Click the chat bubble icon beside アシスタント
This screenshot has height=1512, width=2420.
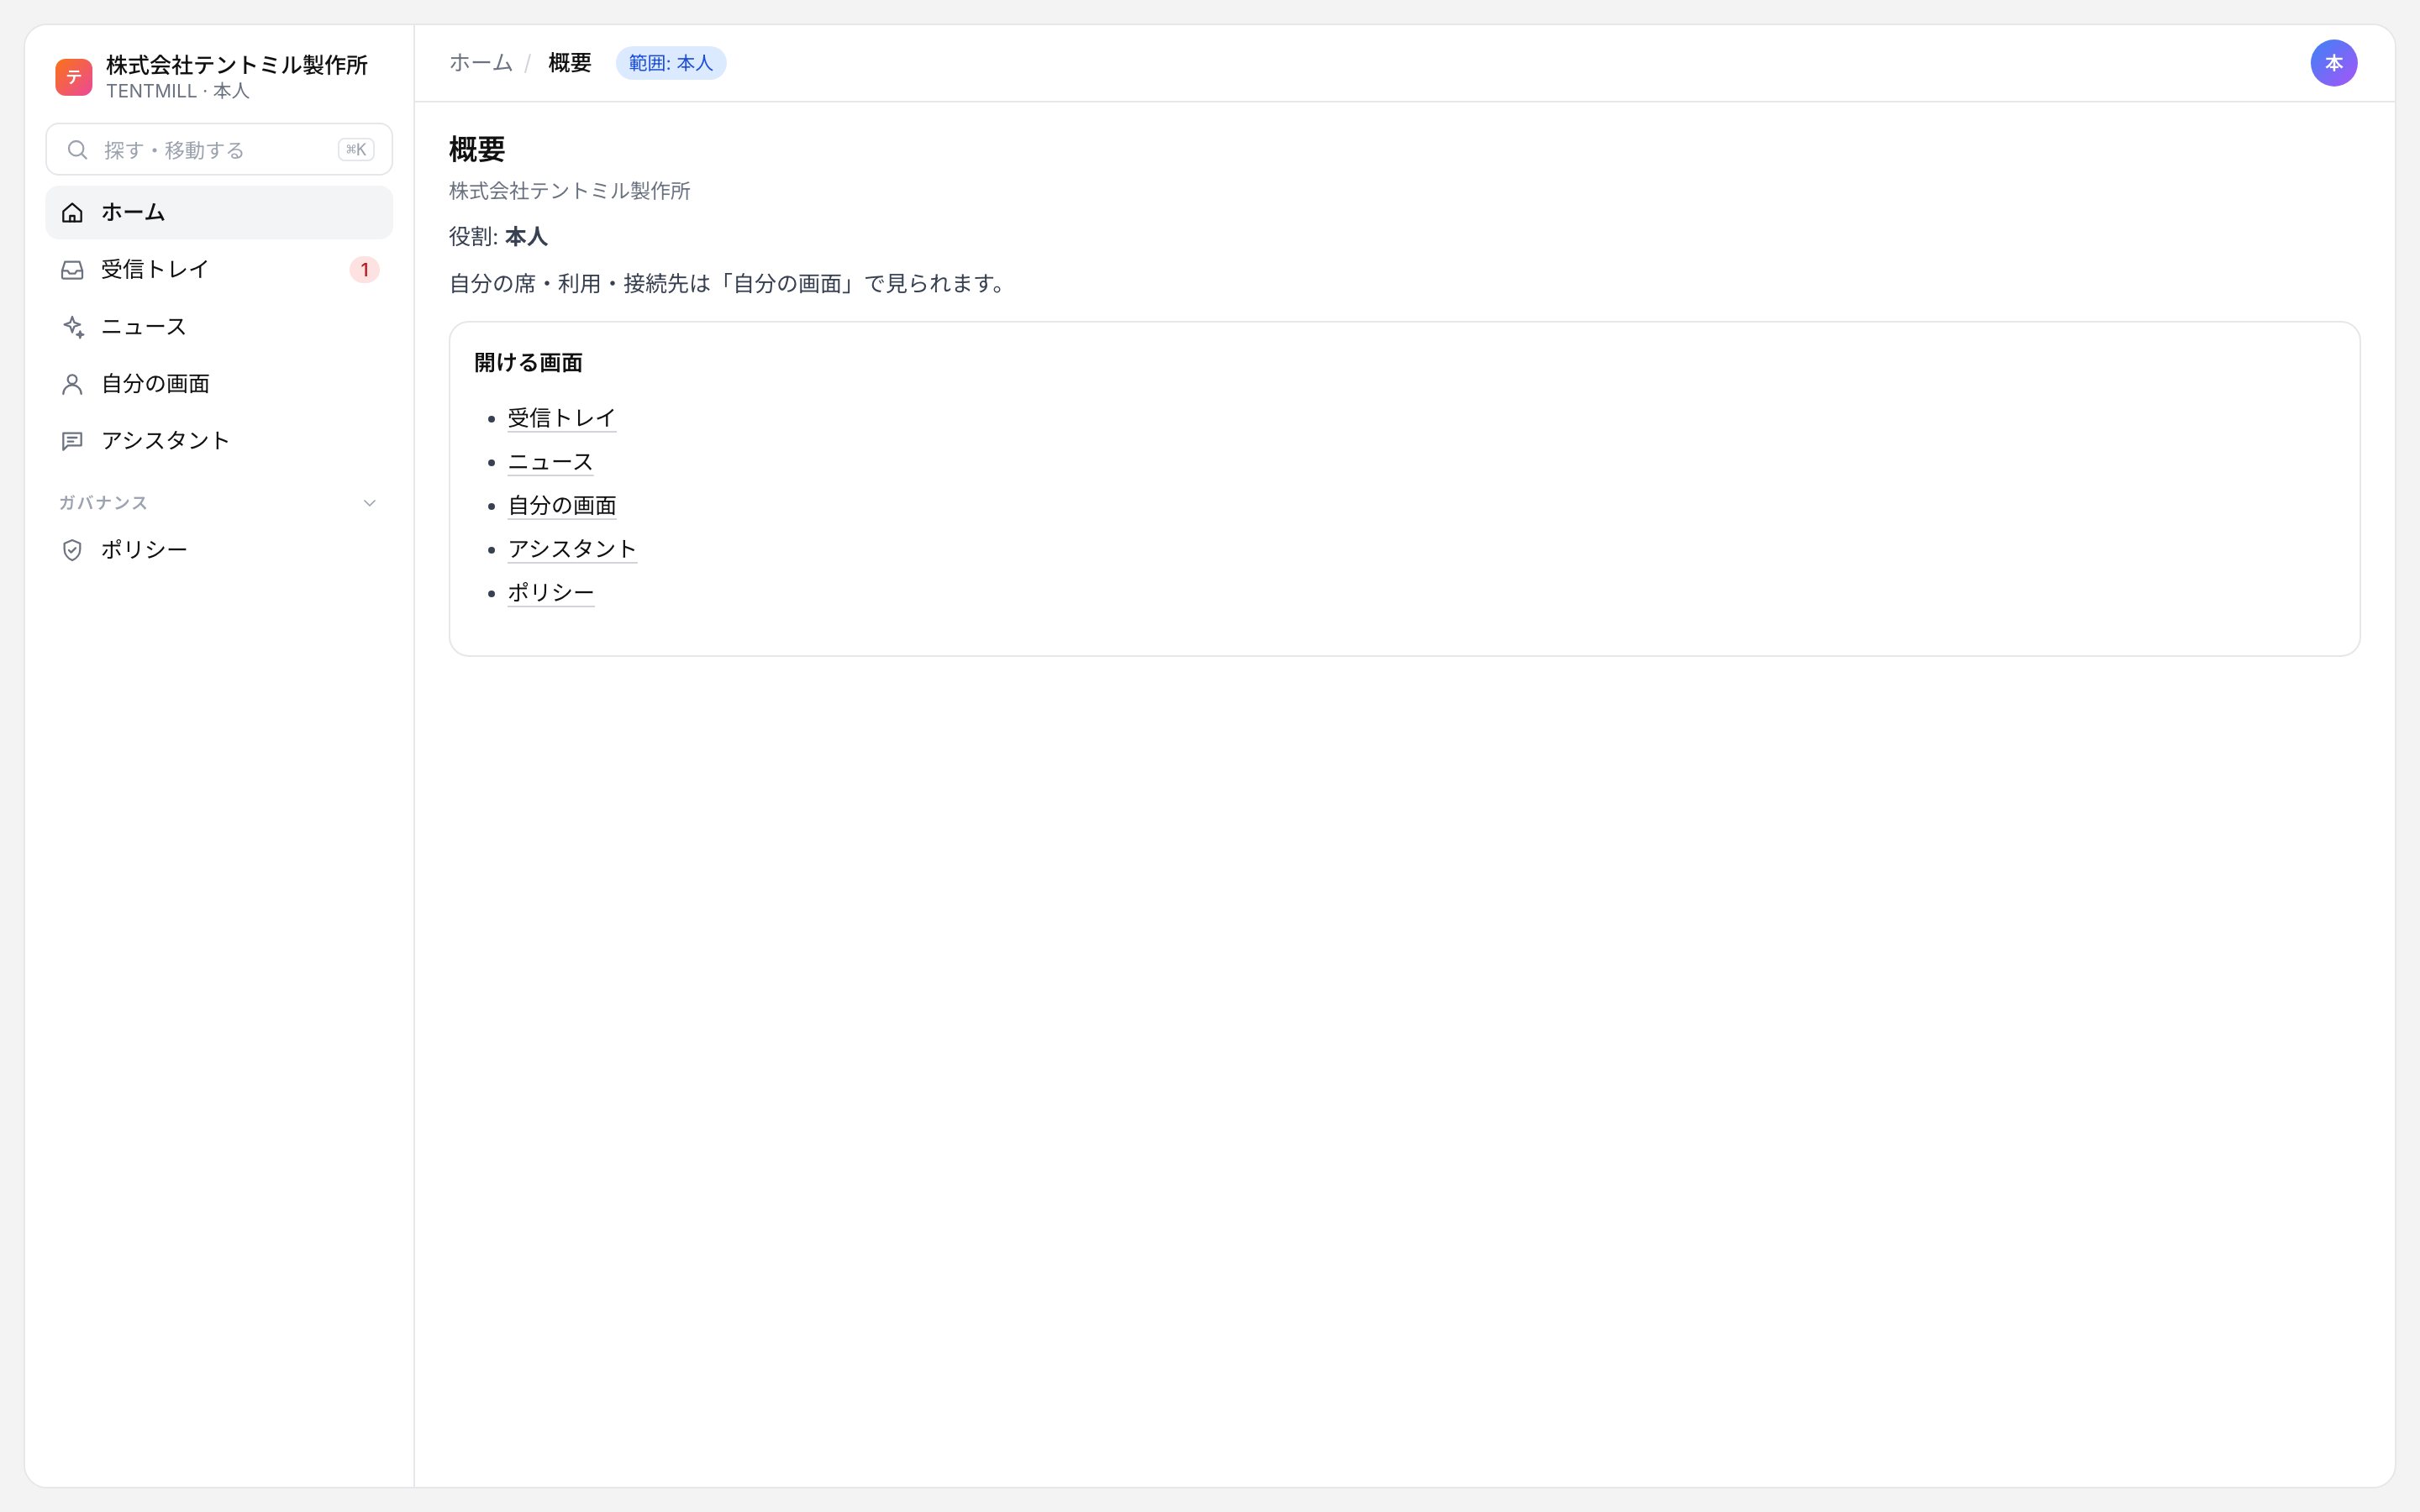72,441
